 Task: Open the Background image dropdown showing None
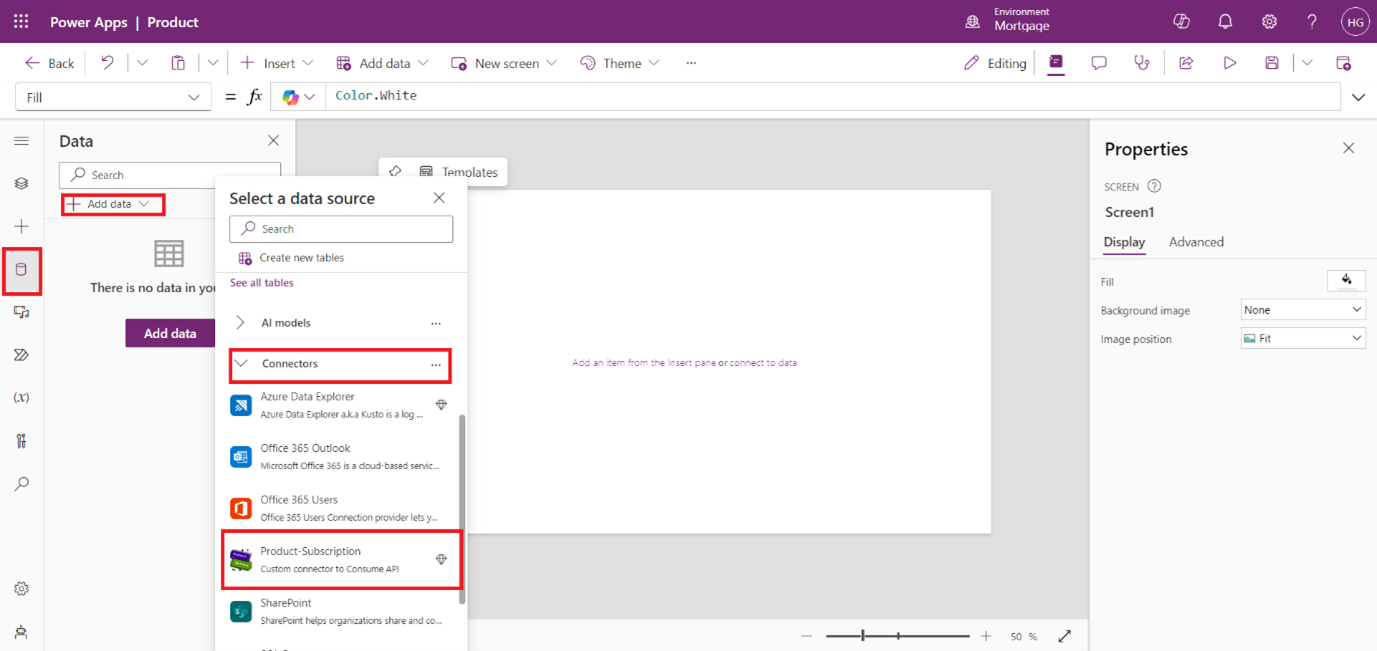[x=1302, y=310]
